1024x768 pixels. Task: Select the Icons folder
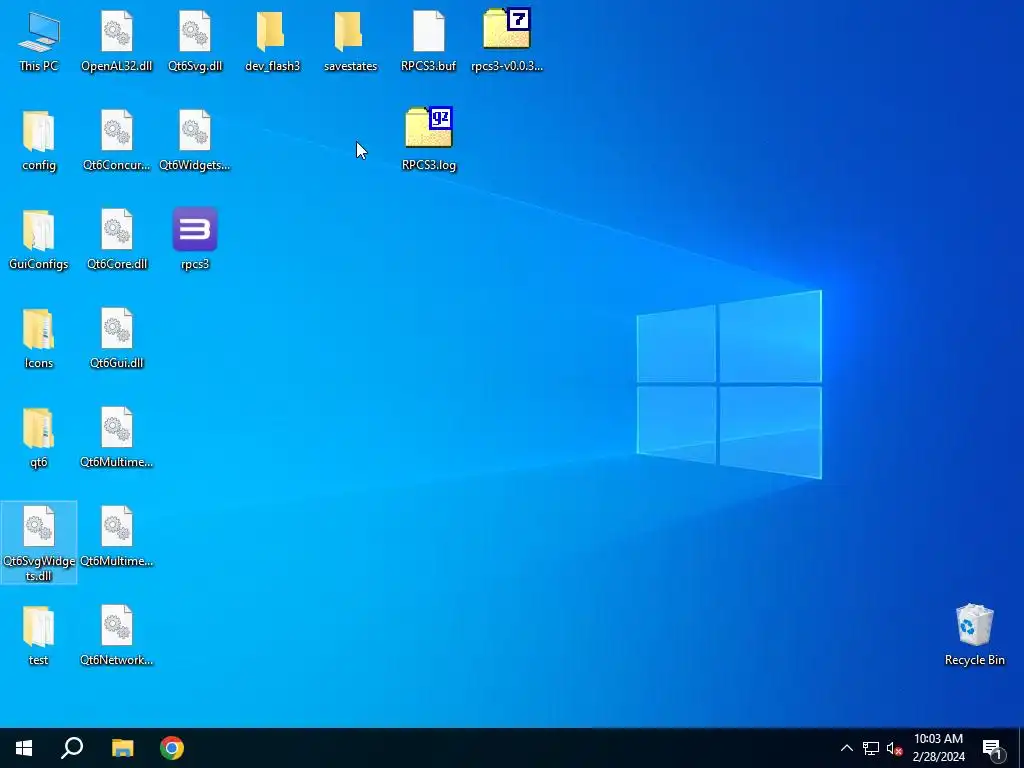39,338
